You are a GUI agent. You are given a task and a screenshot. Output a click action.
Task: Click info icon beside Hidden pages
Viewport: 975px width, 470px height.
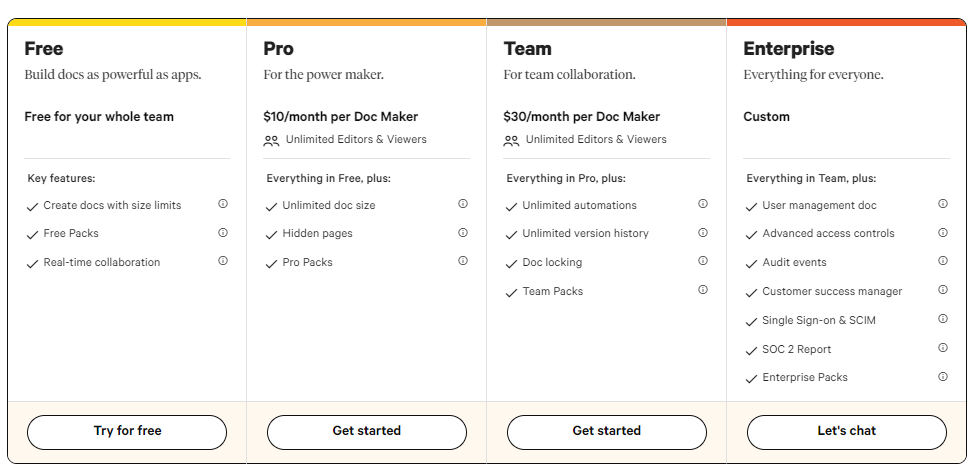(x=463, y=233)
